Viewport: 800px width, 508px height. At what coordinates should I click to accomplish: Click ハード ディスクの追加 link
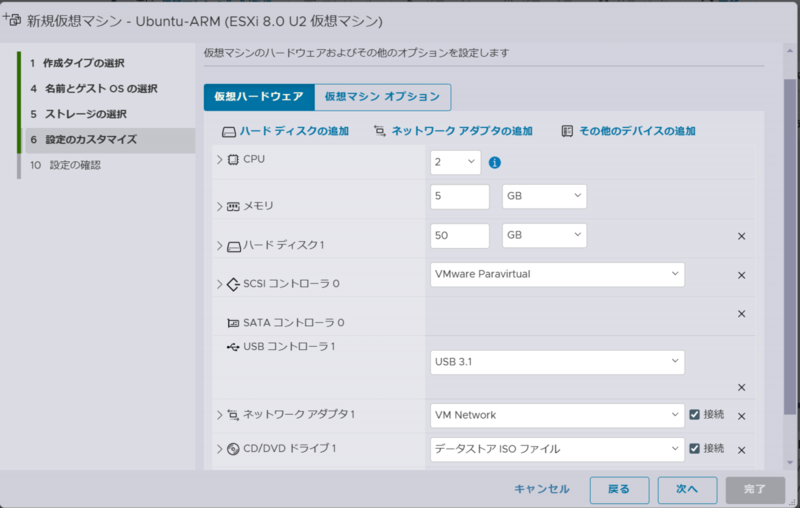click(286, 132)
